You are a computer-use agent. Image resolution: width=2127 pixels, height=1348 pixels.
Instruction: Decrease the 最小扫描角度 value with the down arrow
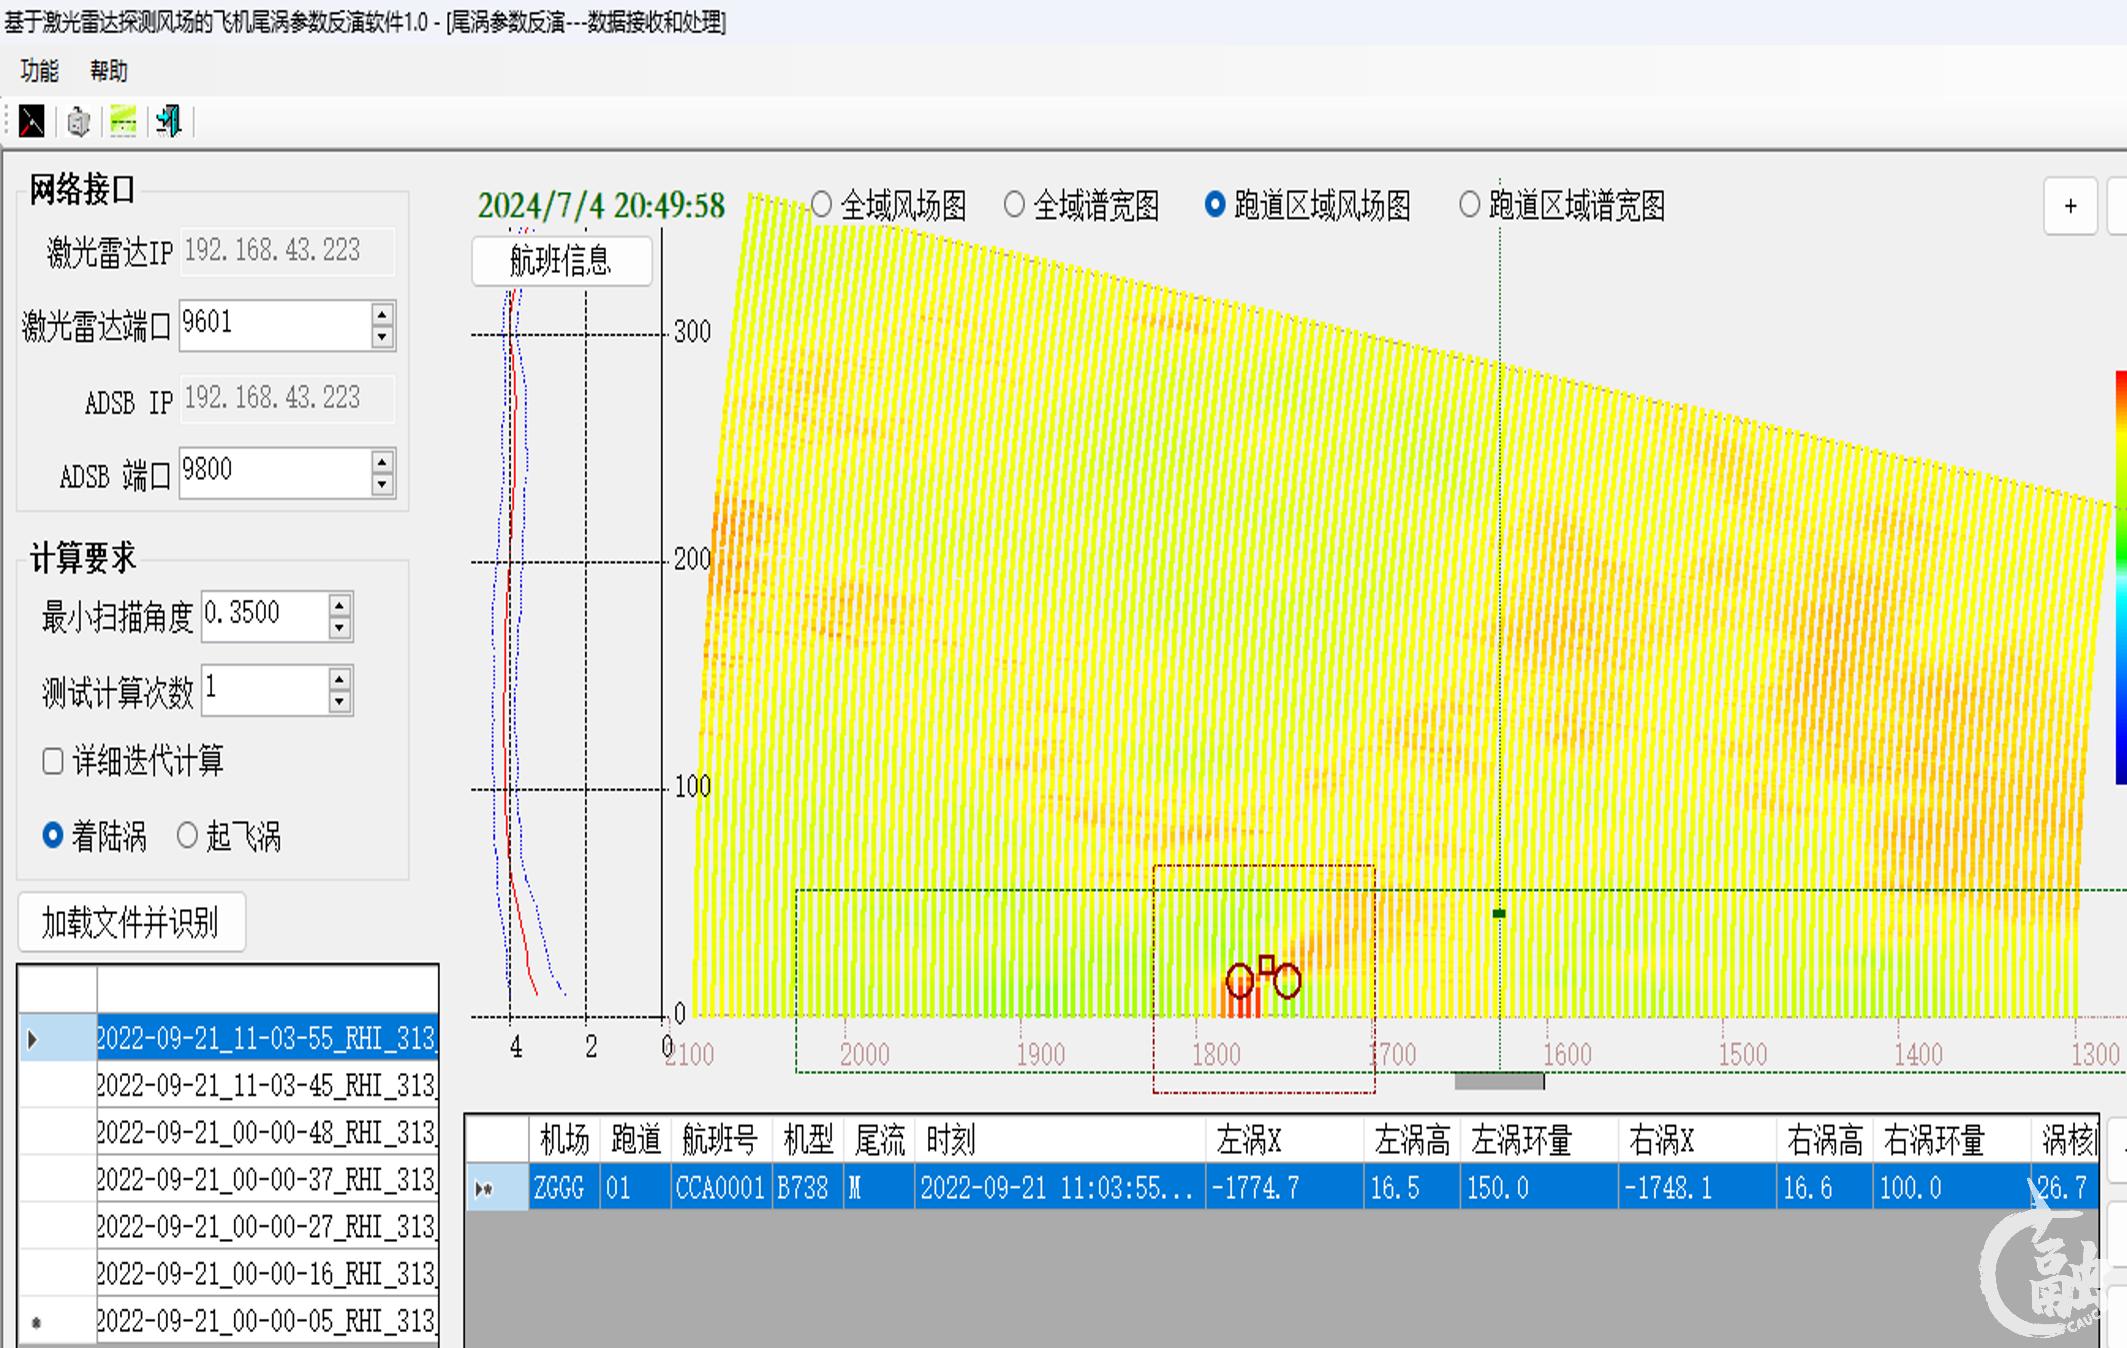tap(340, 628)
